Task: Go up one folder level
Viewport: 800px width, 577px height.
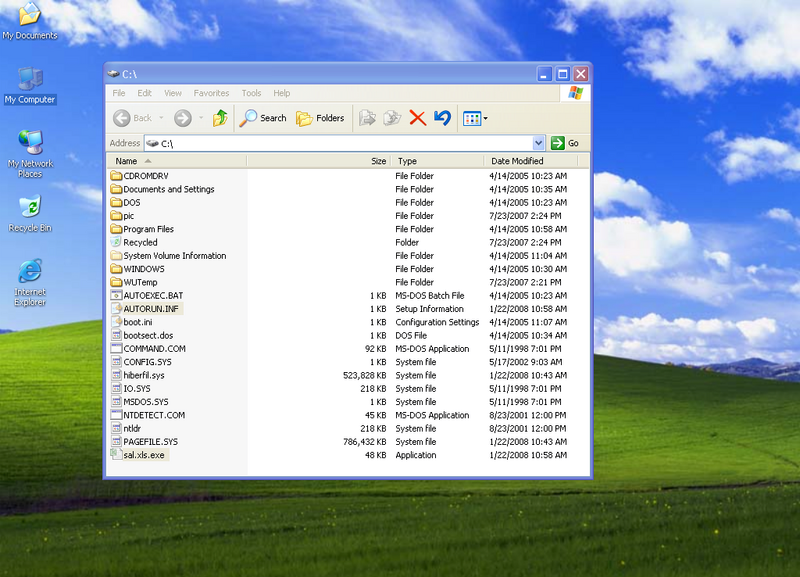Action: (220, 118)
